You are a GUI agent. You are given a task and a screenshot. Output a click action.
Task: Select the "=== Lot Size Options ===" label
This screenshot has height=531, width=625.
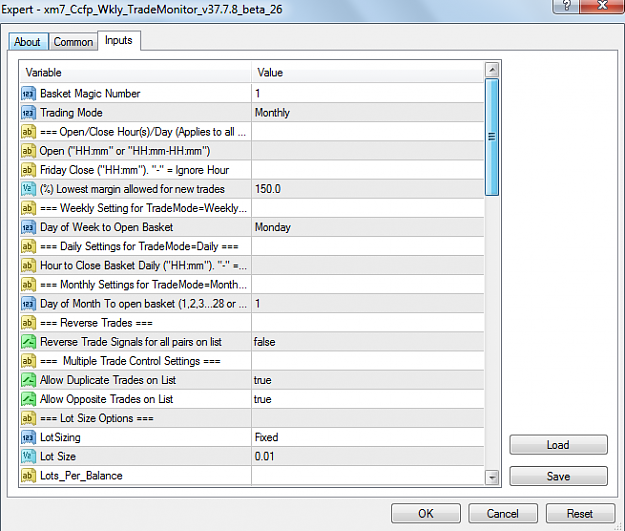[x=97, y=419]
